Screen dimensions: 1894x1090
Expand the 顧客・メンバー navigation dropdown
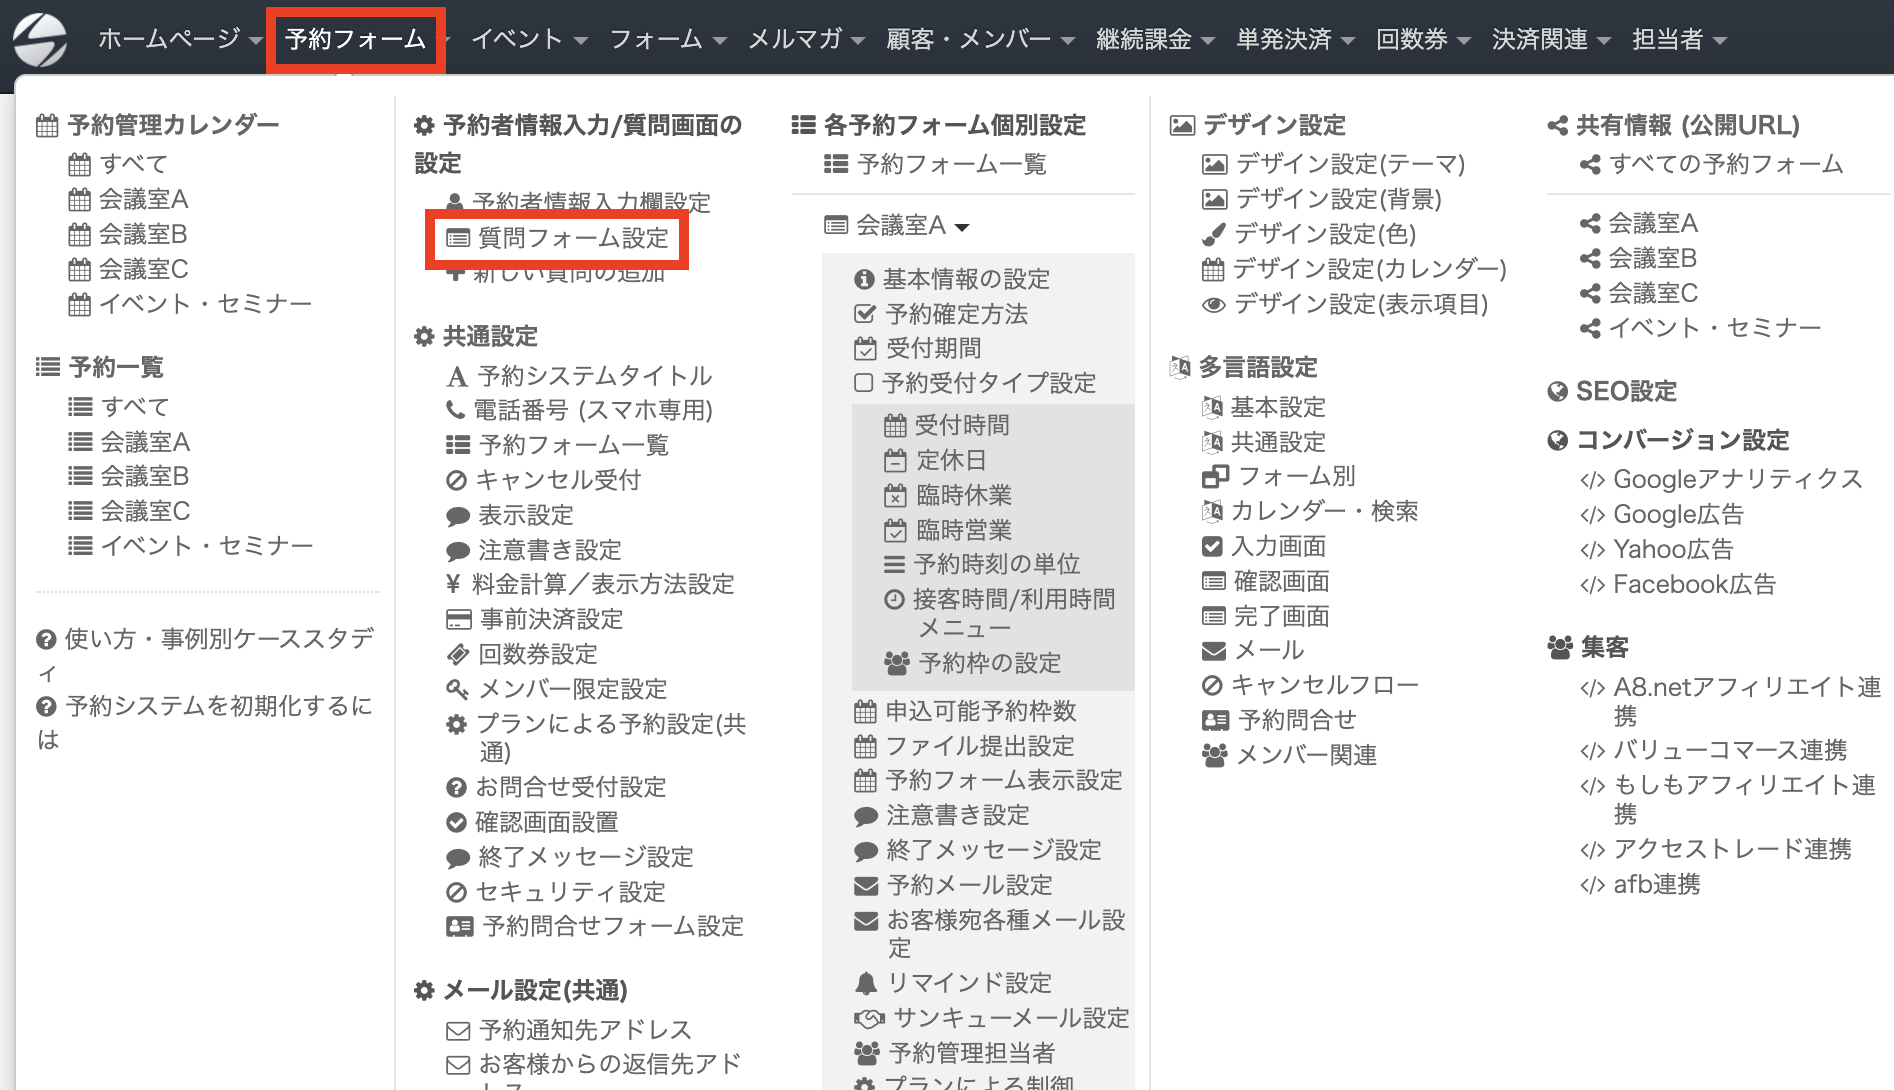pos(979,40)
